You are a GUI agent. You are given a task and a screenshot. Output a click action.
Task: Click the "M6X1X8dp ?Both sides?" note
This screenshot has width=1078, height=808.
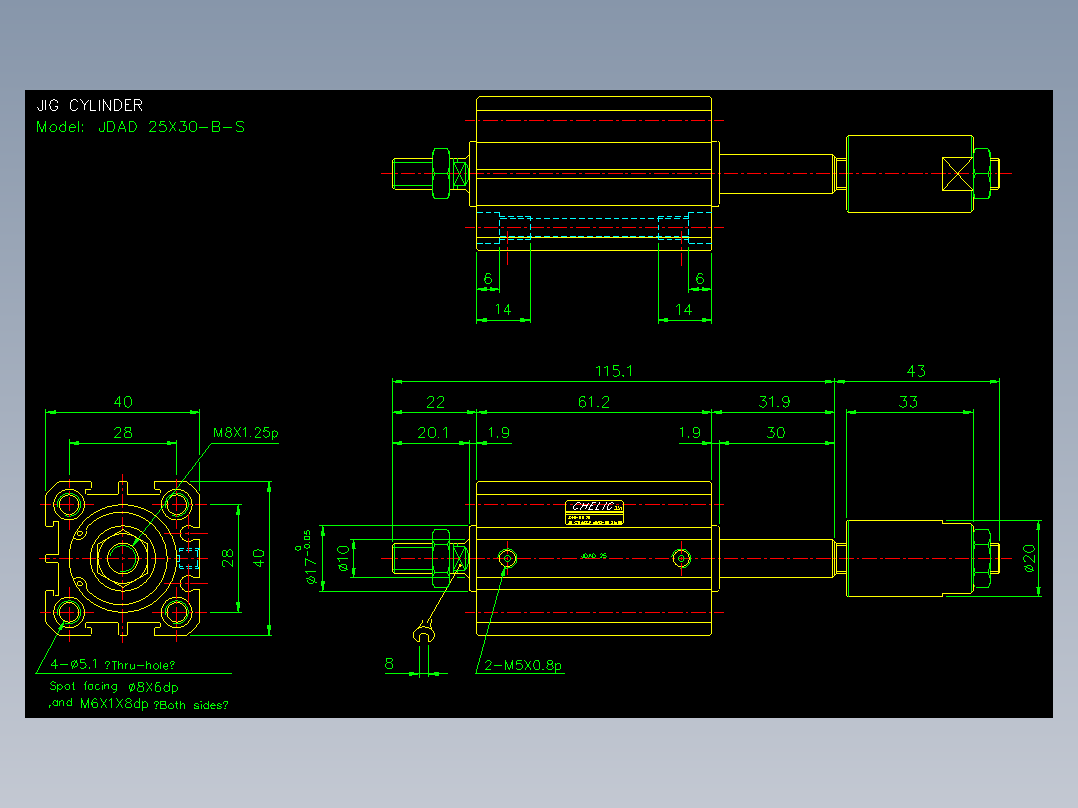154,704
